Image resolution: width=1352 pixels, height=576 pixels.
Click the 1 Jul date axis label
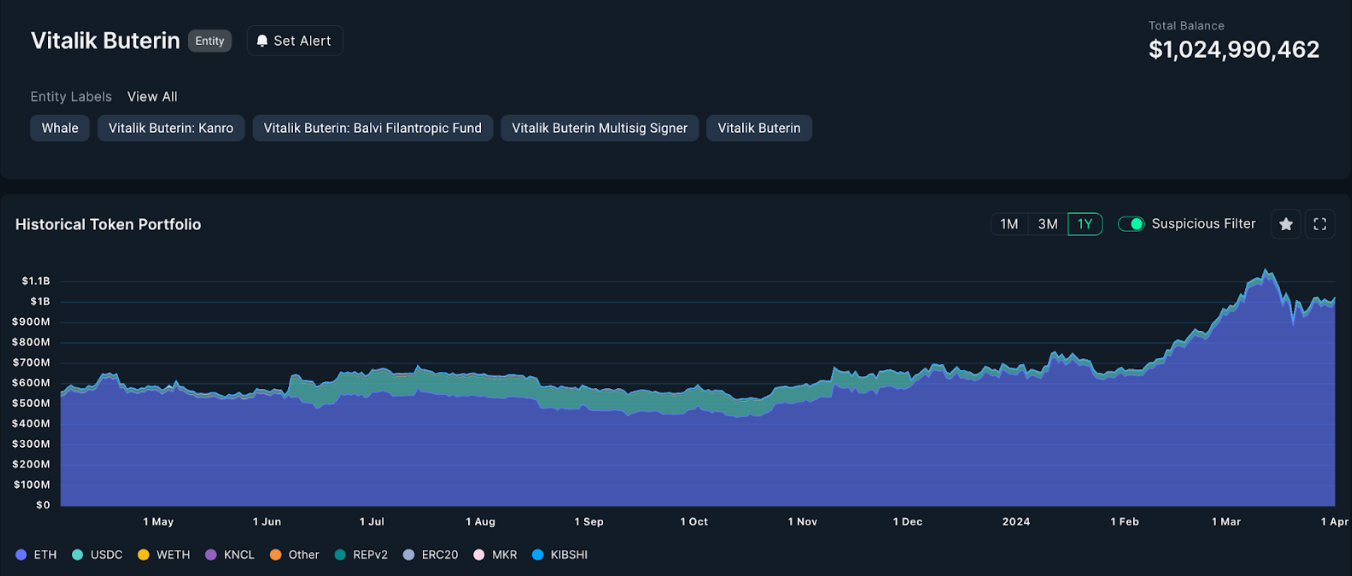coord(372,522)
